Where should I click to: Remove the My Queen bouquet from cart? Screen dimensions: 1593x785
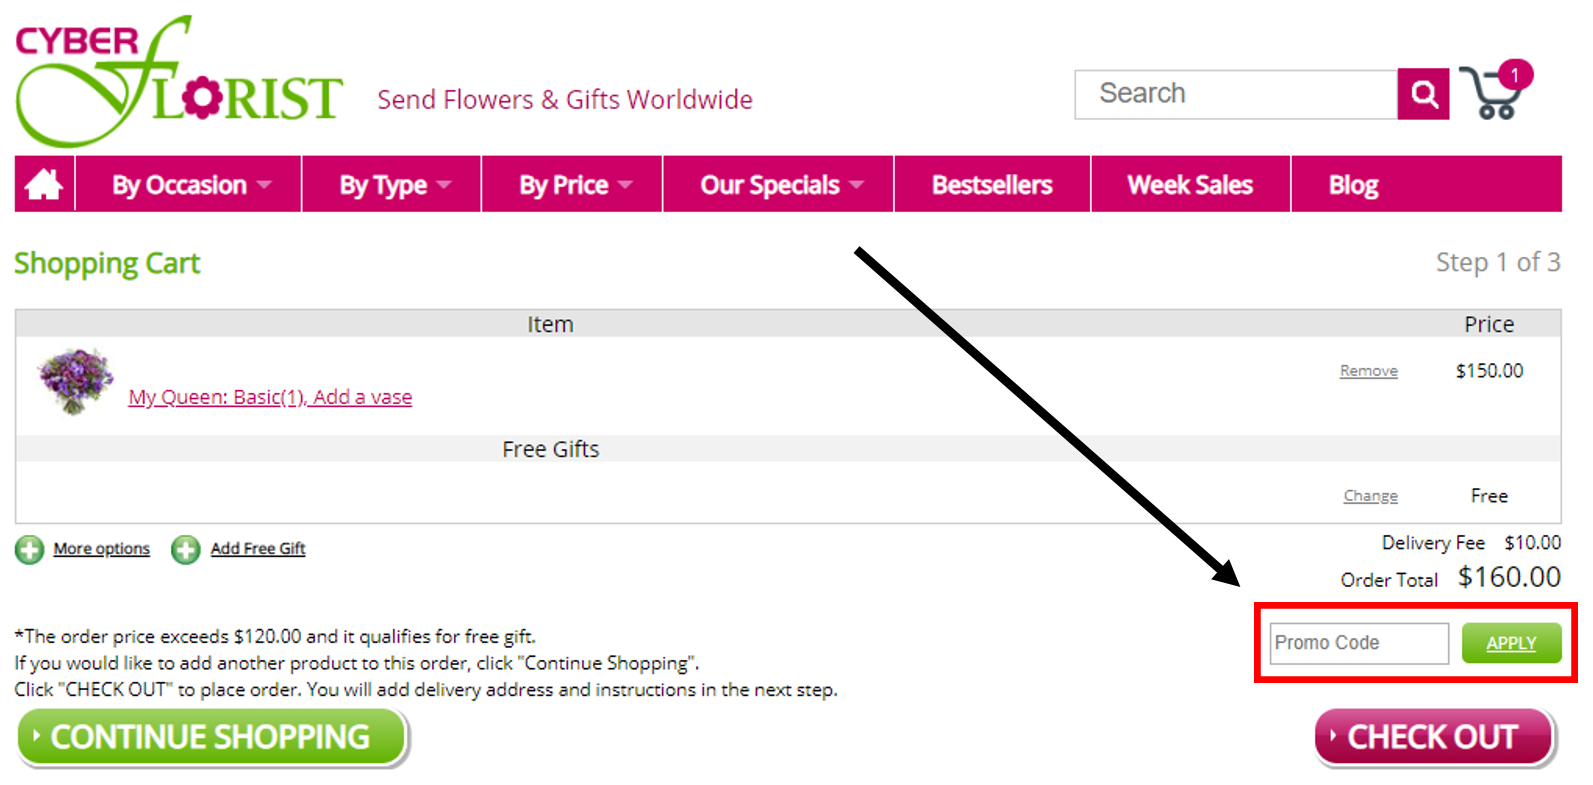click(x=1368, y=370)
